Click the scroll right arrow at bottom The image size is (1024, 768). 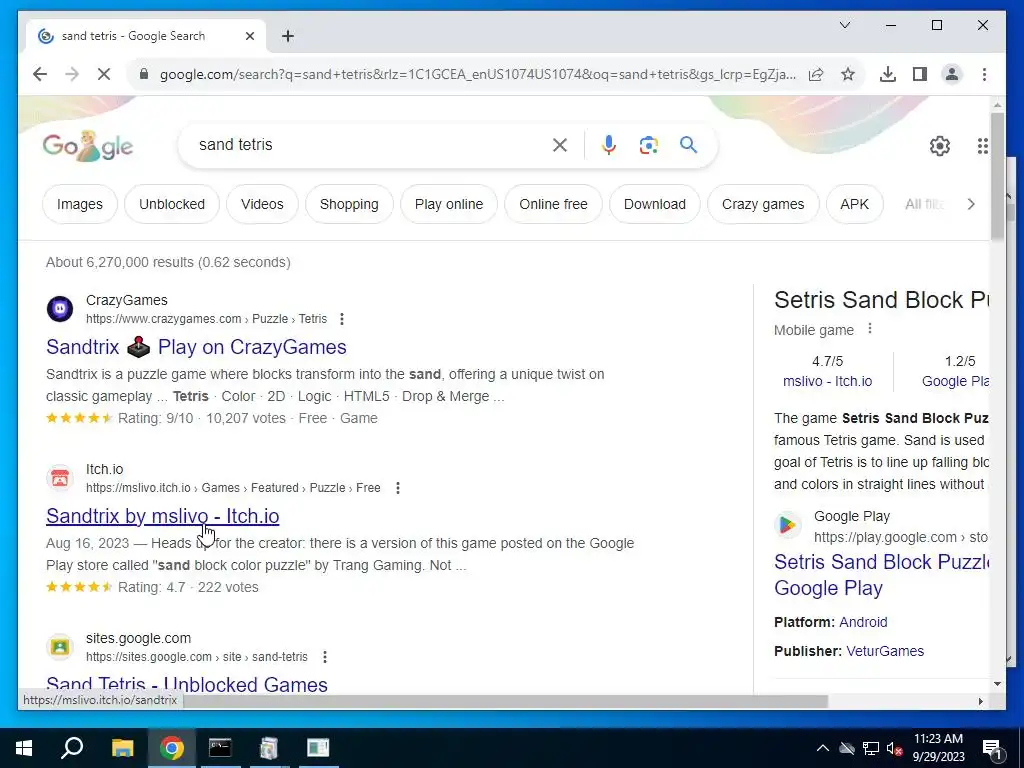click(980, 702)
